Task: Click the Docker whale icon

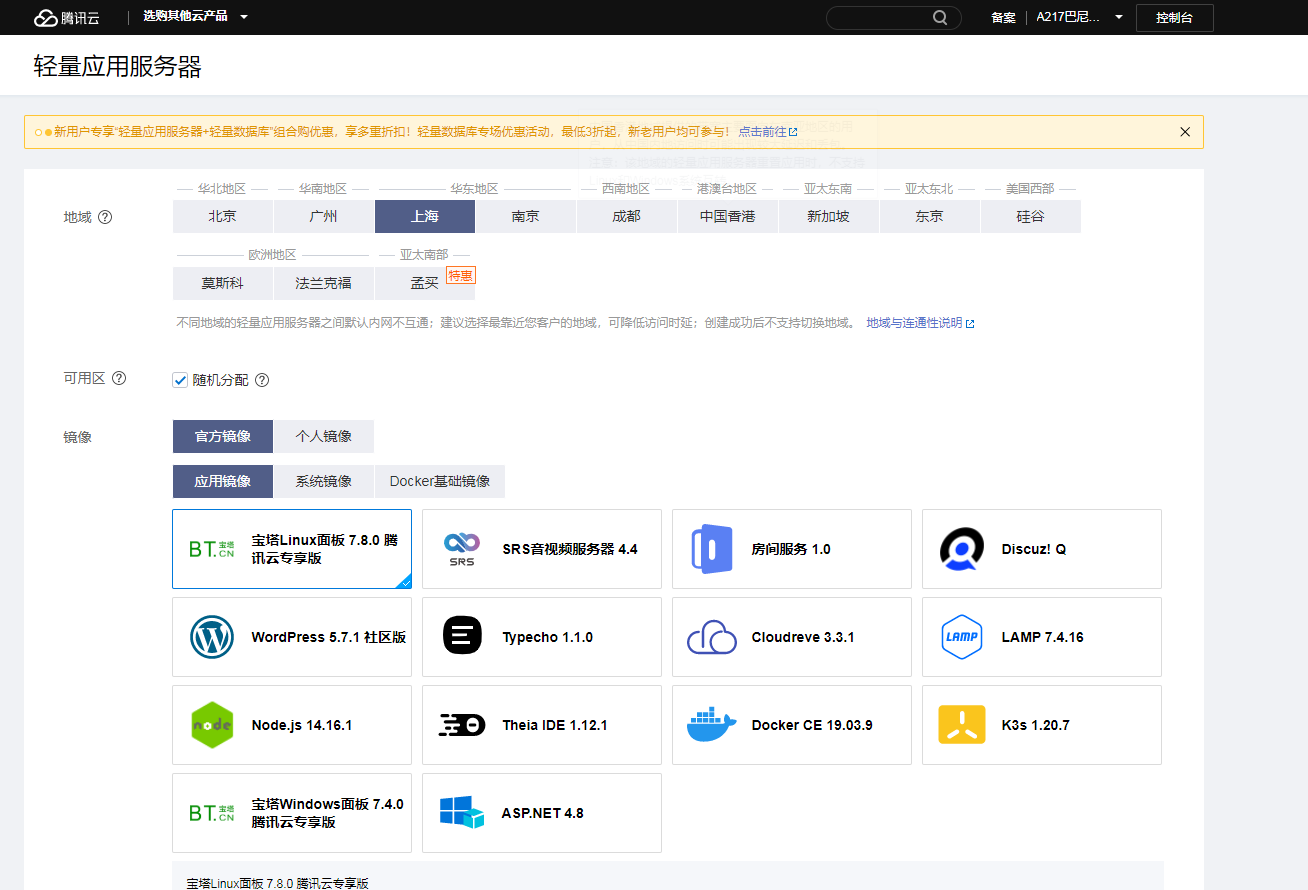Action: [712, 725]
